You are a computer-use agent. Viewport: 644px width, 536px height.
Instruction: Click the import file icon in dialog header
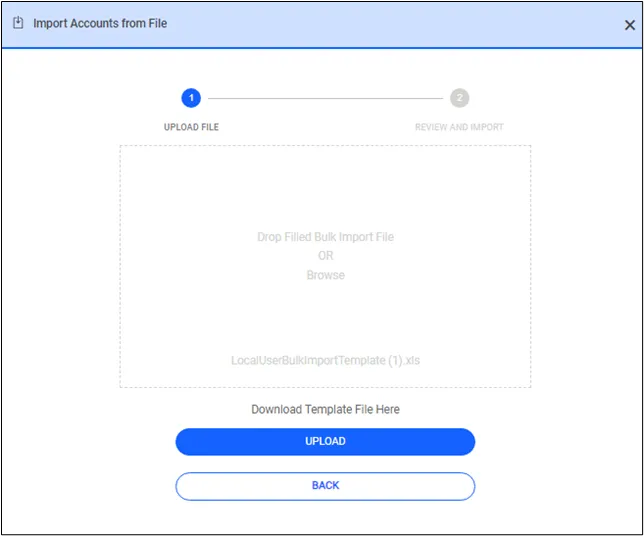click(18, 23)
